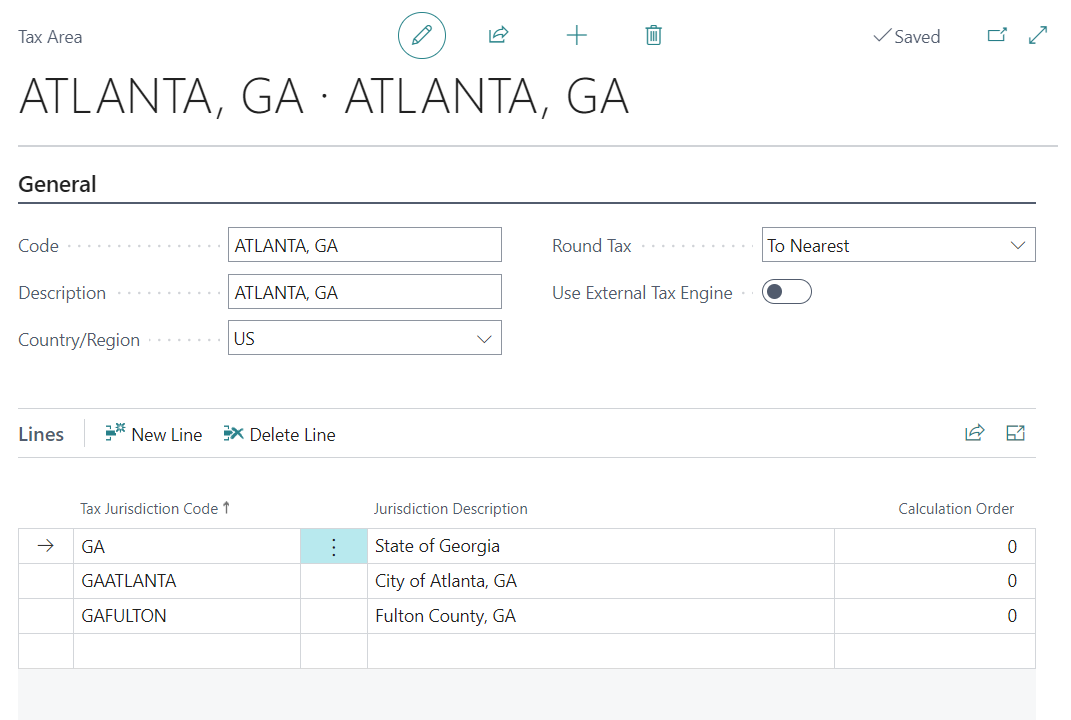This screenshot has height=720, width=1071.
Task: Click the plus icon to create new
Action: click(x=576, y=36)
